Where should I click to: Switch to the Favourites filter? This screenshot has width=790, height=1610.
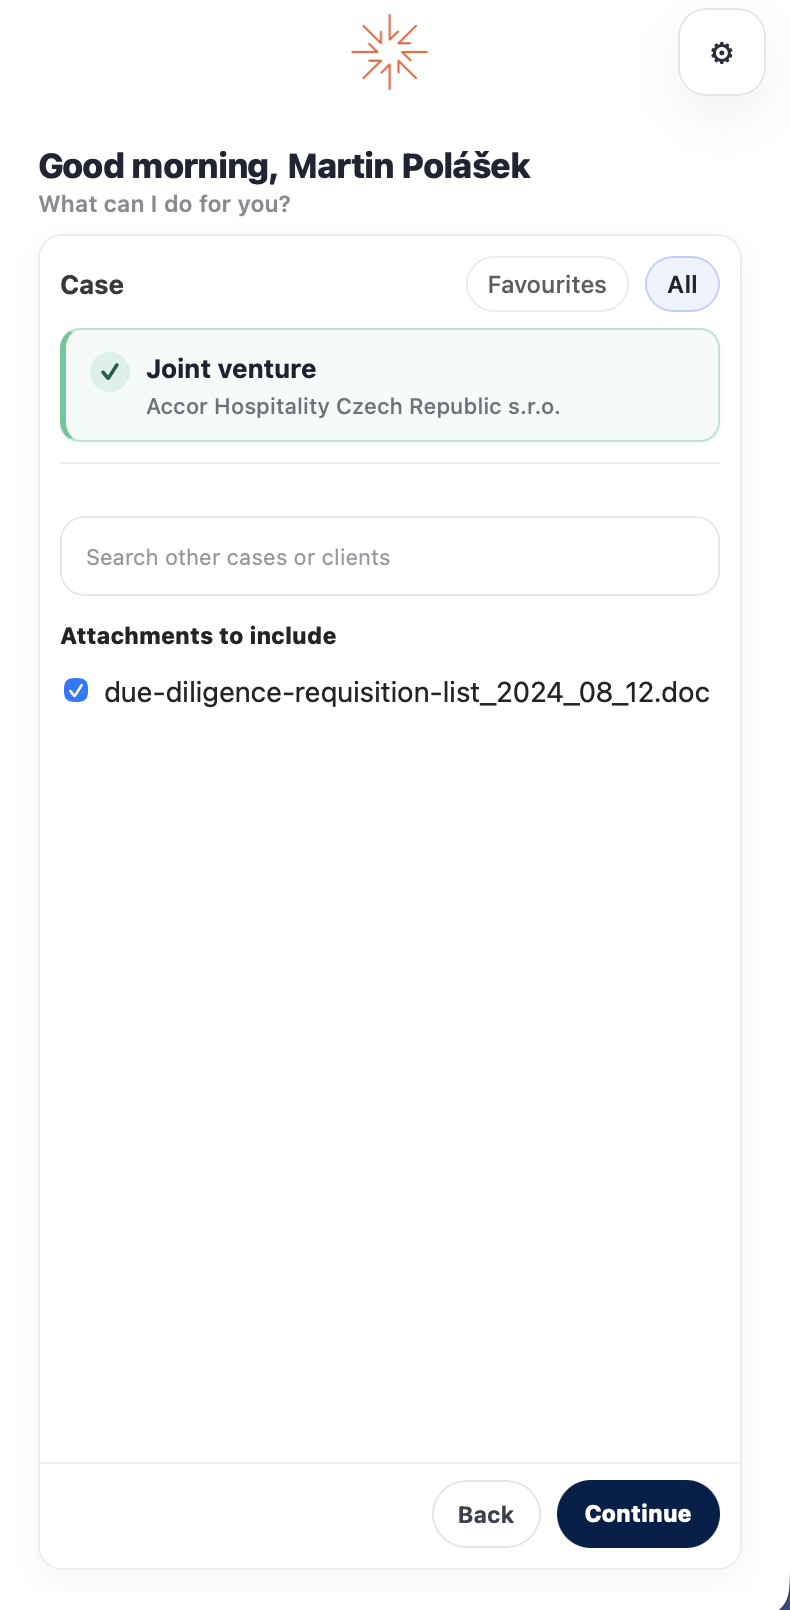(547, 285)
